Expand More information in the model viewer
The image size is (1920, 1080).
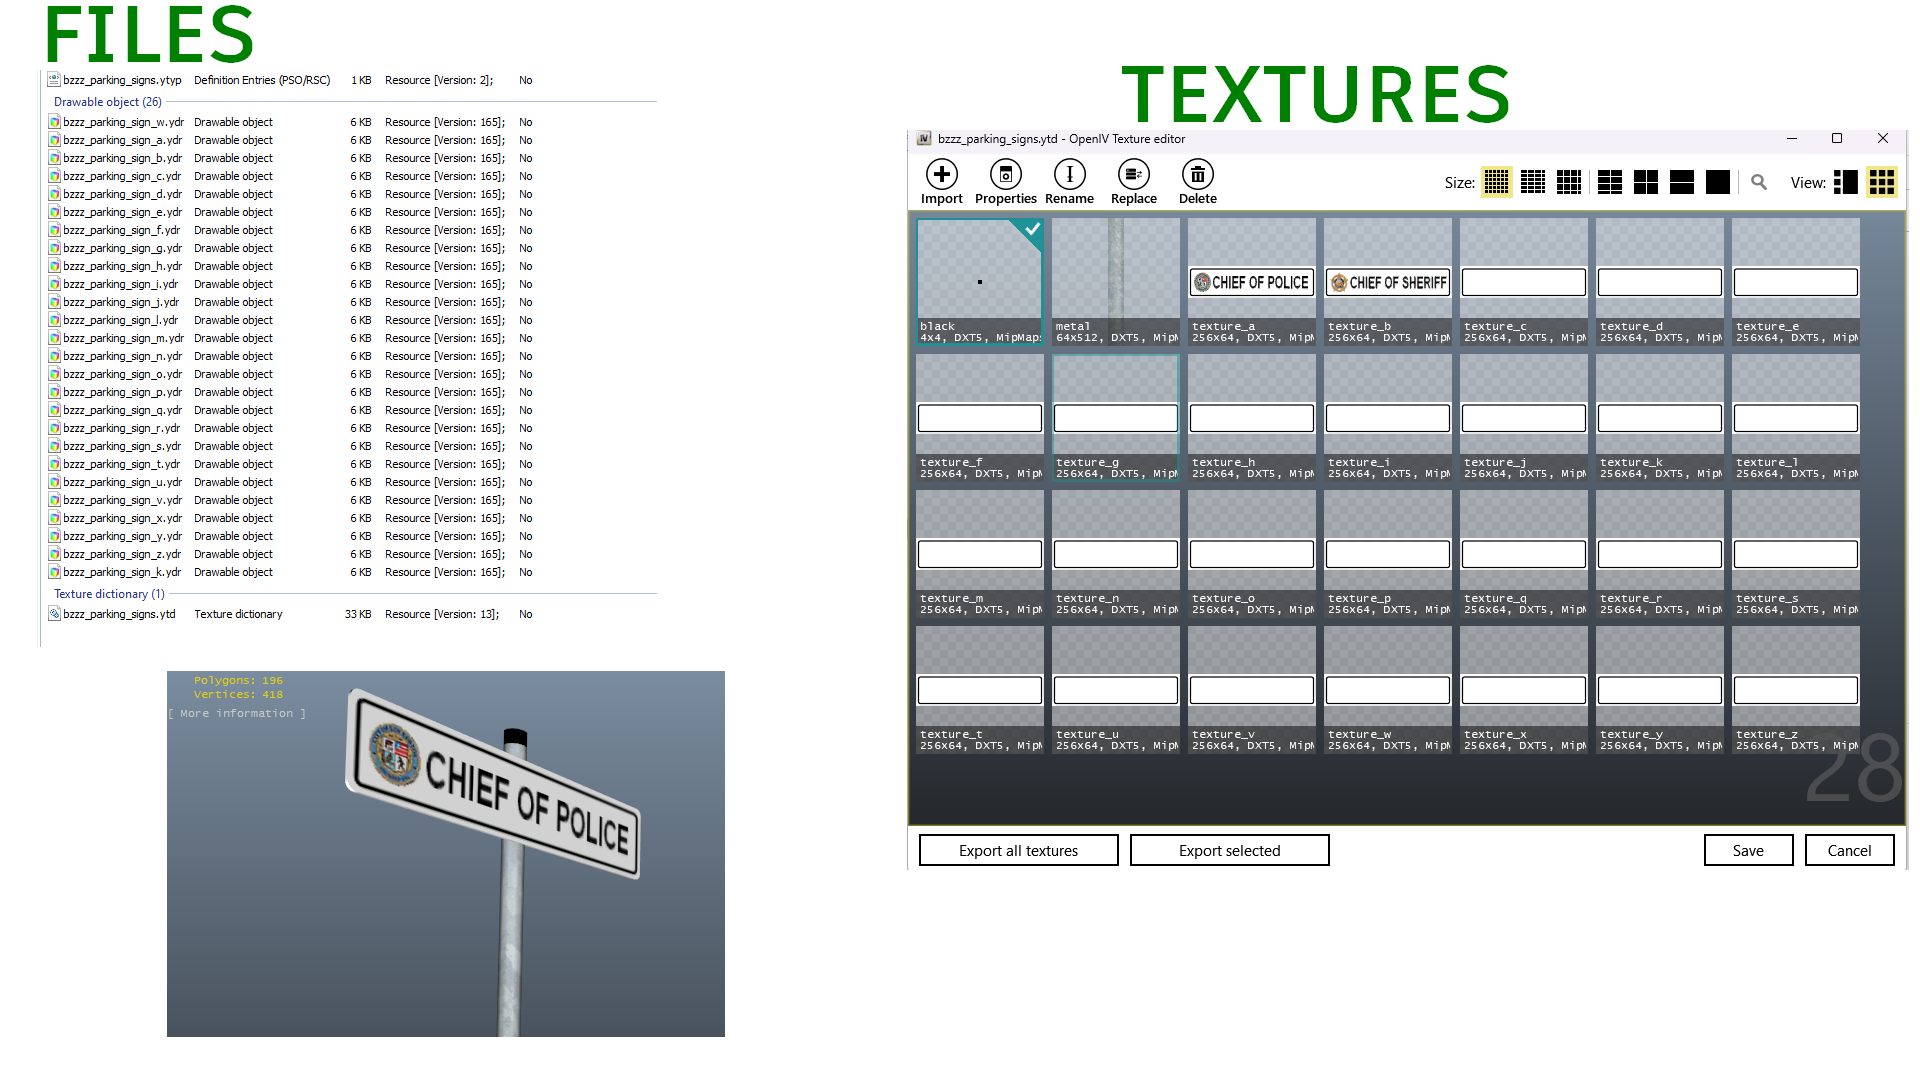[237, 714]
